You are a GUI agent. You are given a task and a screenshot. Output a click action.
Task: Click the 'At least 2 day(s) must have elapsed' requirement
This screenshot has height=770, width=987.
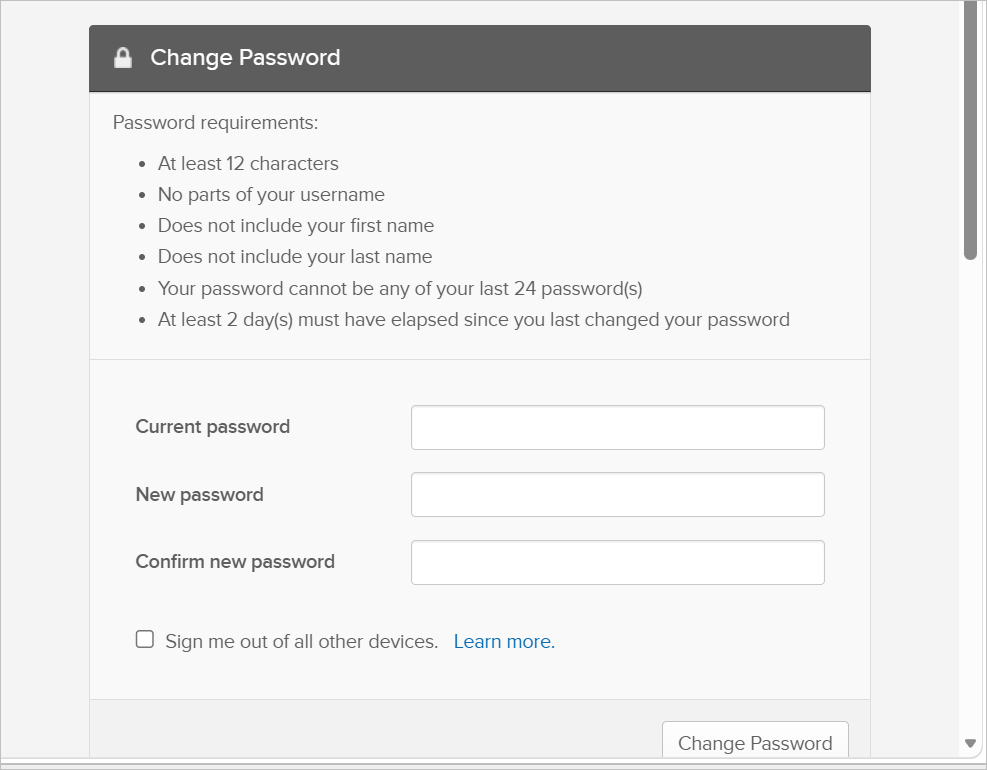(473, 320)
